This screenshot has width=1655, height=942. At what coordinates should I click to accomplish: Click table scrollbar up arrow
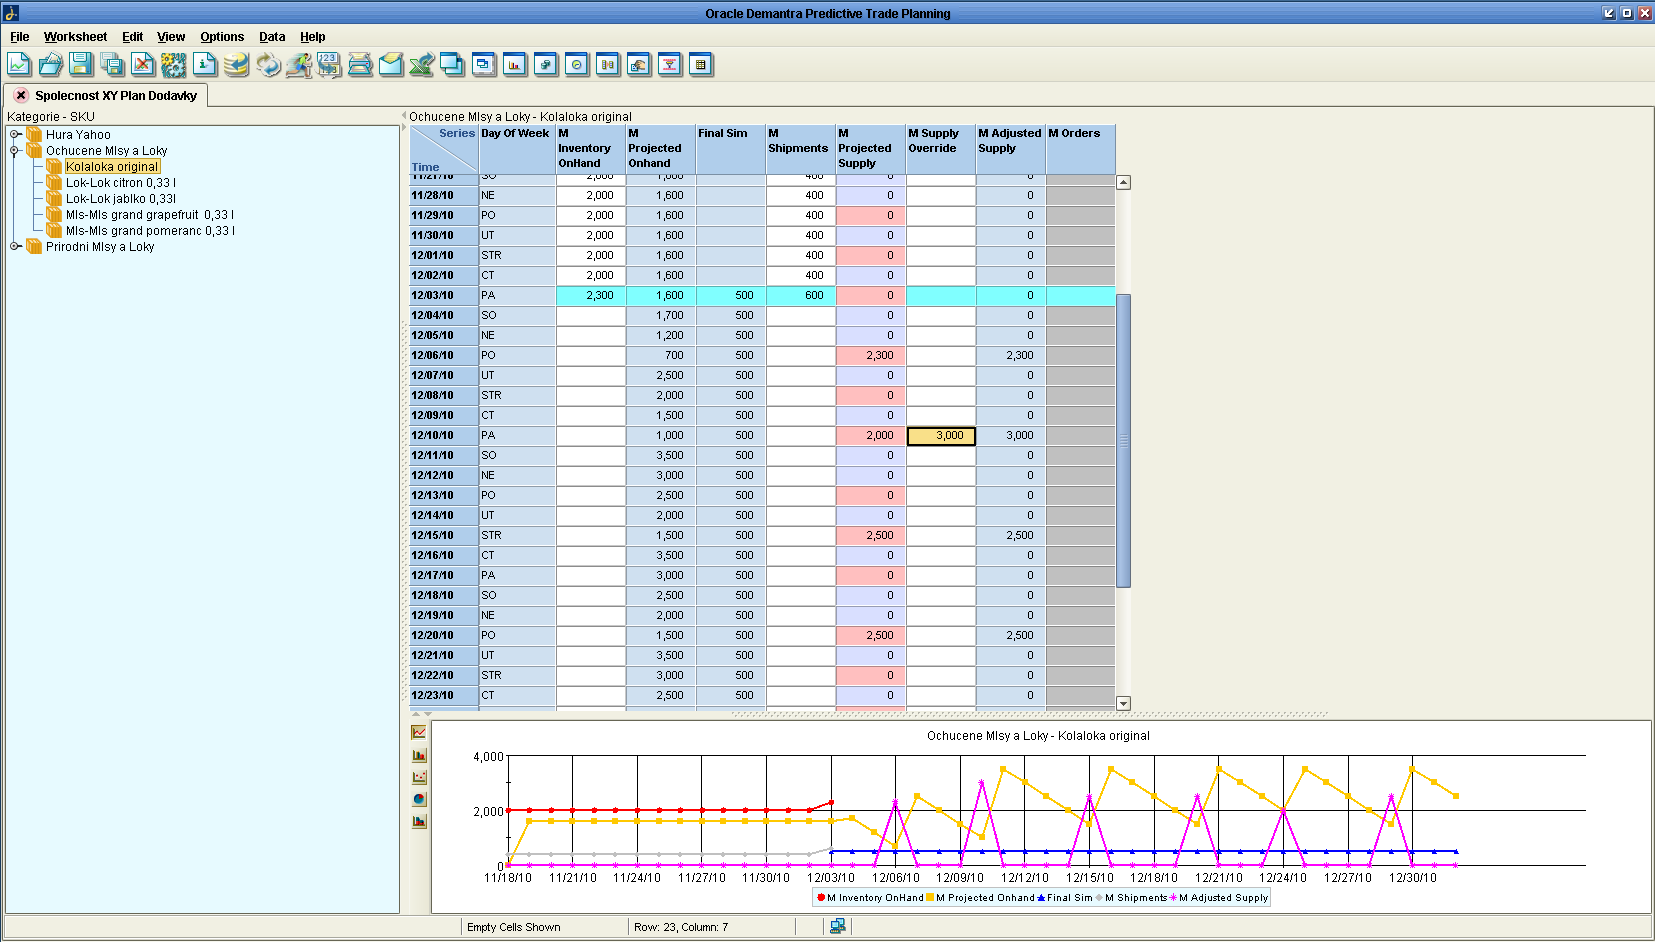(x=1123, y=183)
